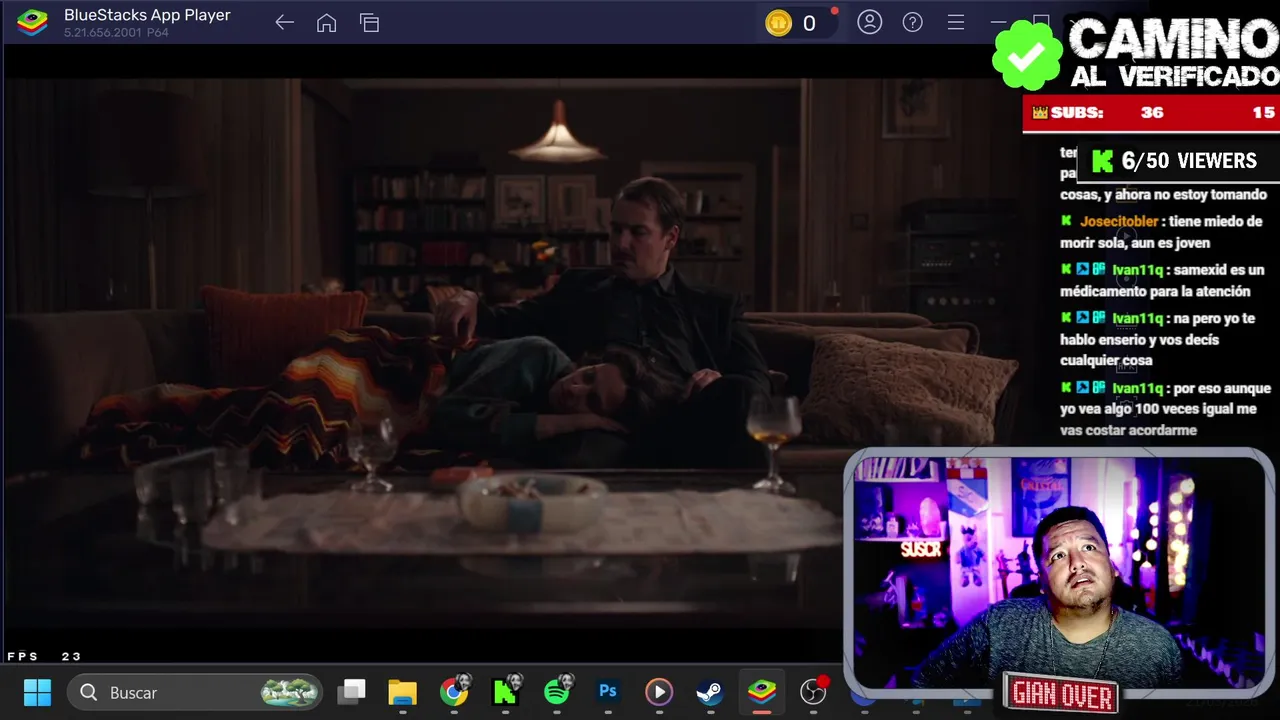
Task: Click the Kick badge beside Josecitobler
Action: tap(1066, 221)
